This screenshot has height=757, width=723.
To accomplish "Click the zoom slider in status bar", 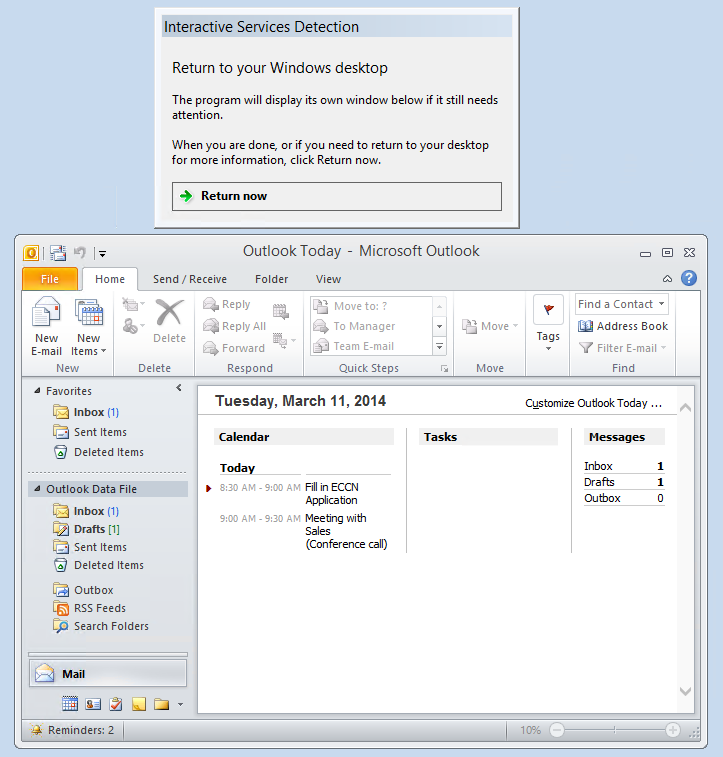I will point(614,730).
